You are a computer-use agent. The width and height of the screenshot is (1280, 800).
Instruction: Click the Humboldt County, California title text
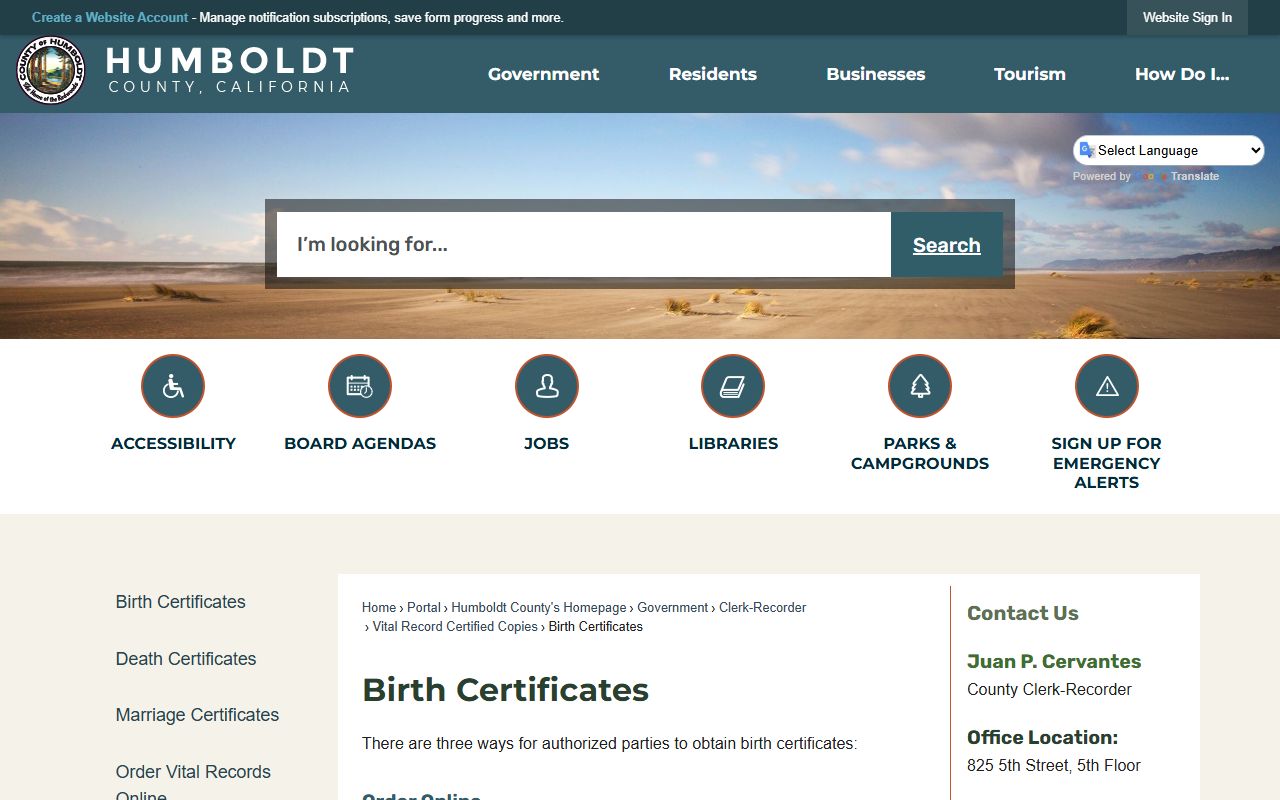[230, 70]
